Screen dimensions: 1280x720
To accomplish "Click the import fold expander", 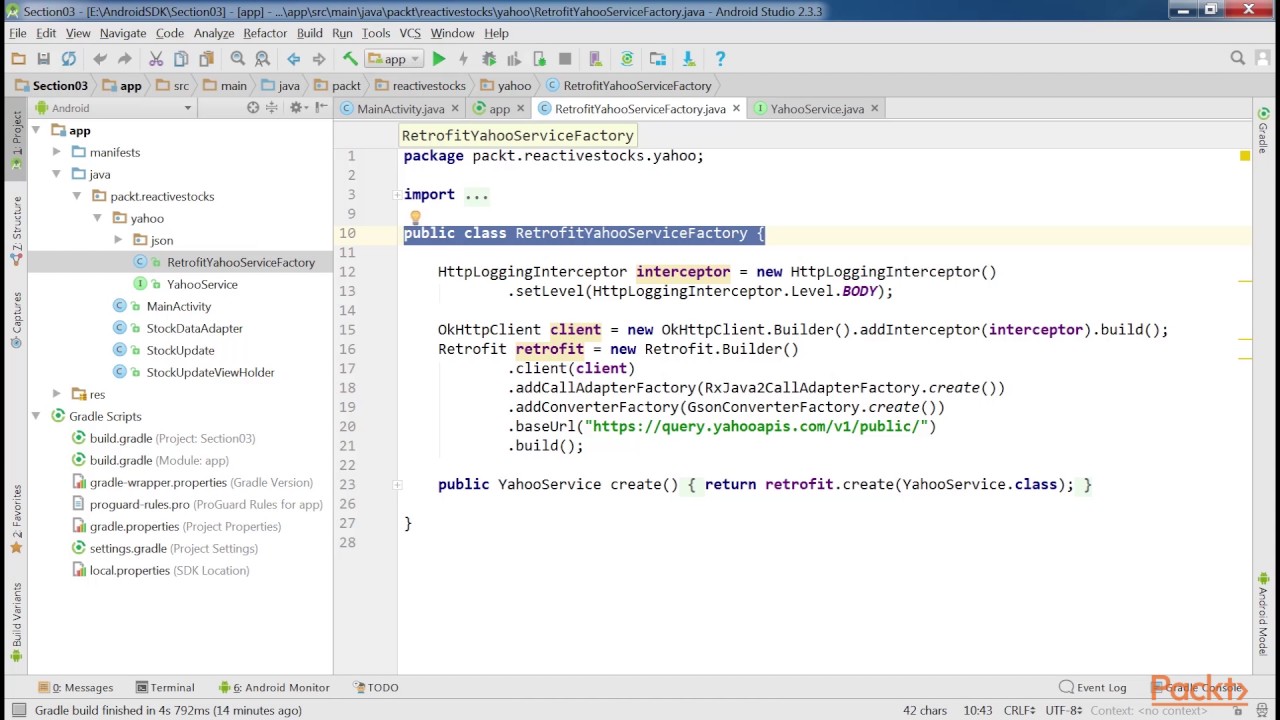I will 397,195.
